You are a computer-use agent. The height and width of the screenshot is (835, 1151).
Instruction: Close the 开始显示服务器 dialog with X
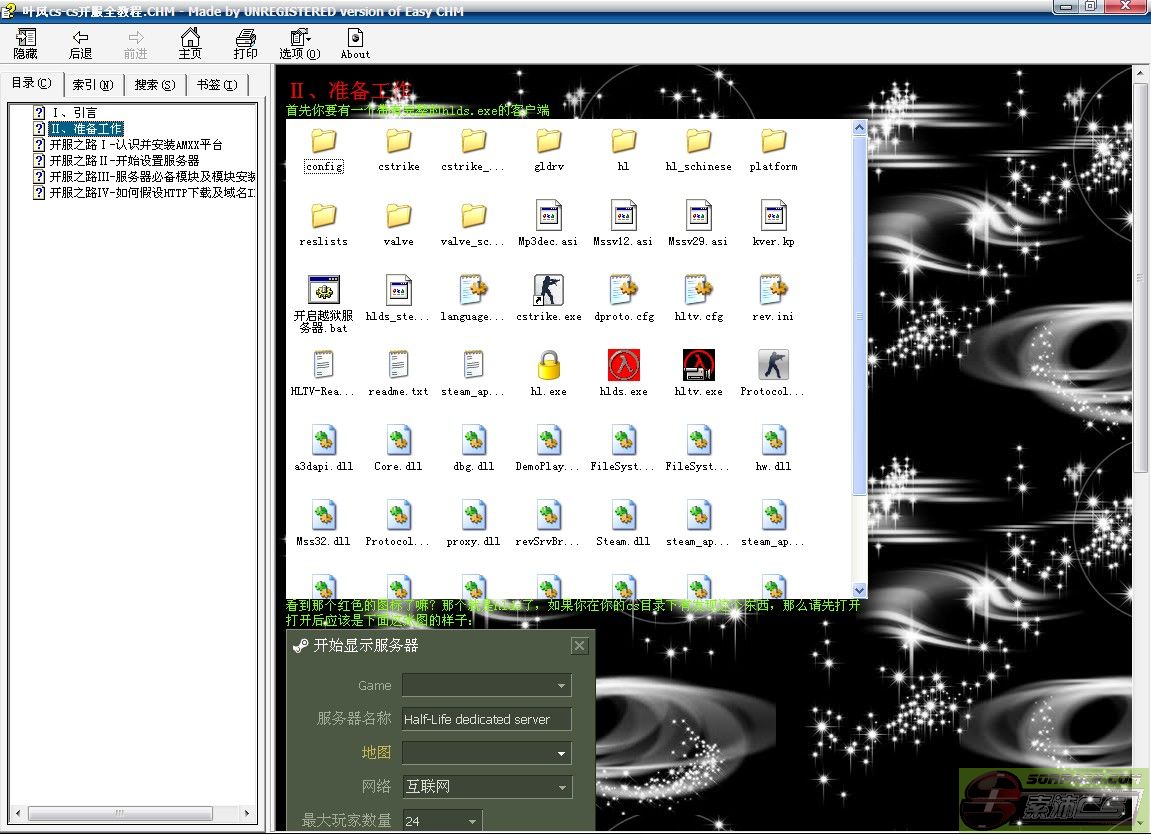579,646
